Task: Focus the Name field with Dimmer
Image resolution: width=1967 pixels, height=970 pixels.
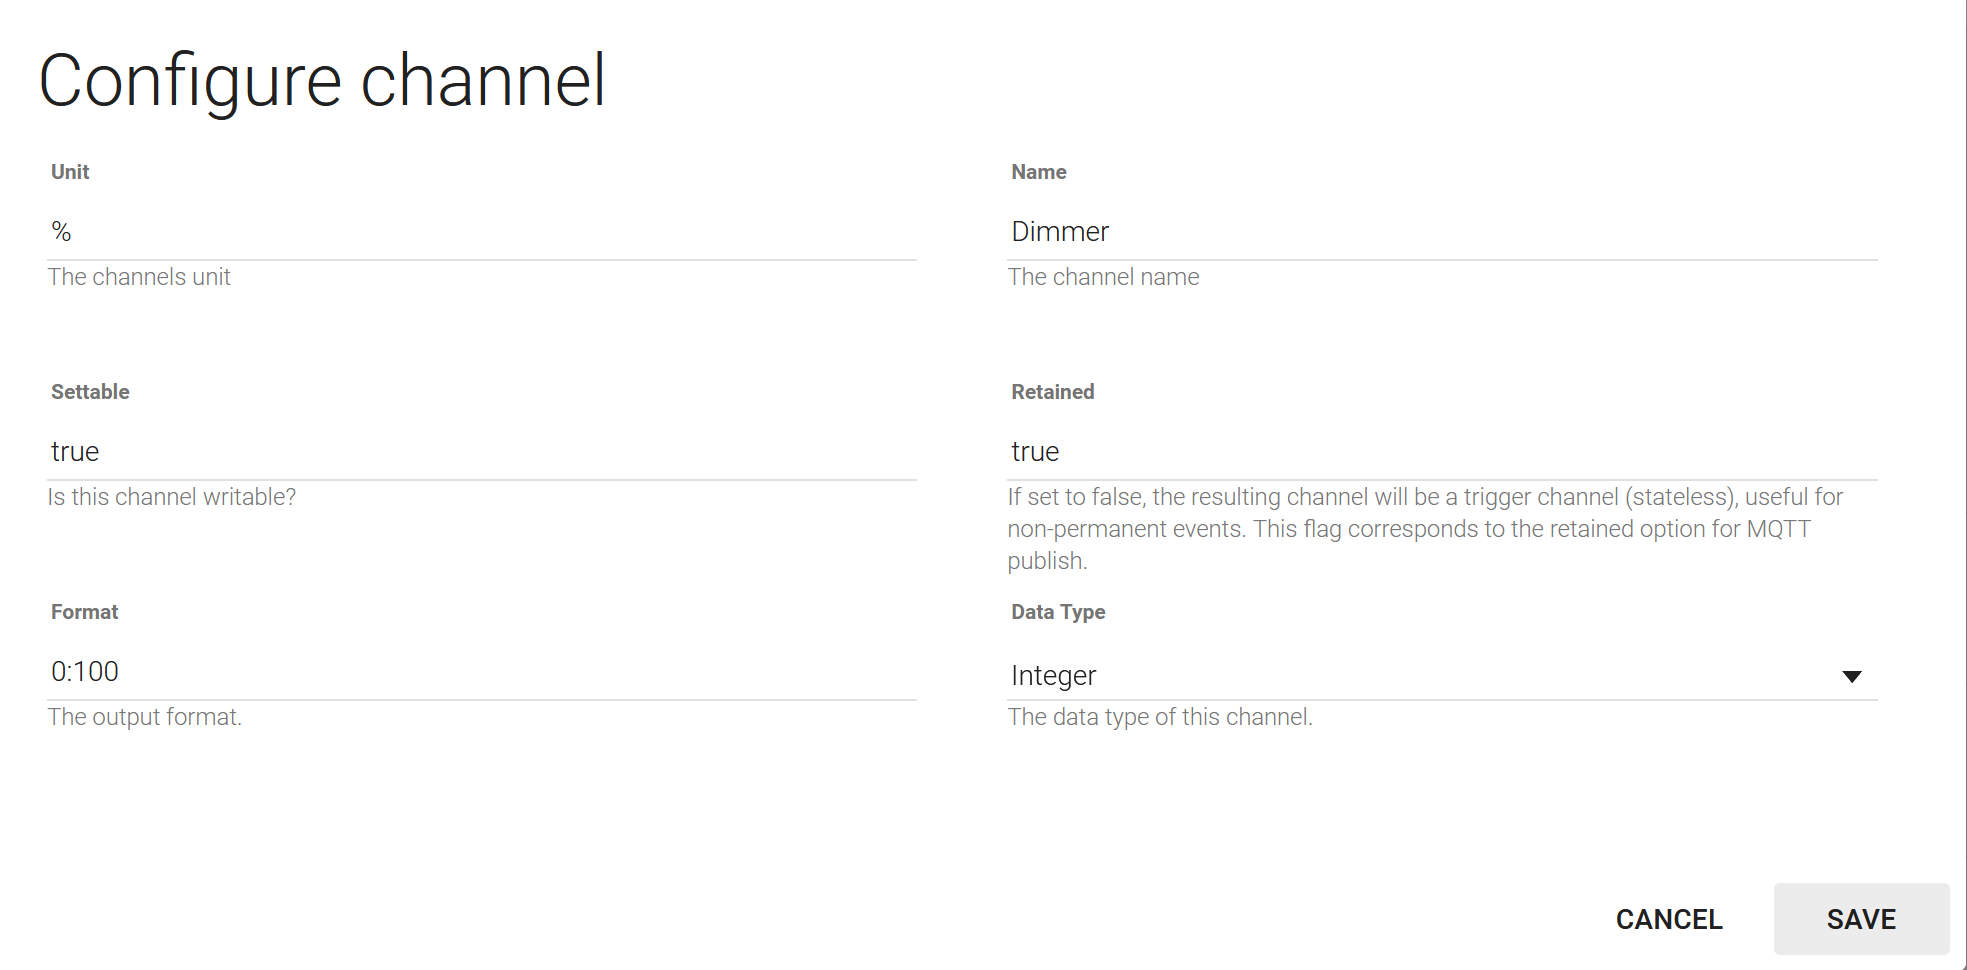Action: [1440, 232]
